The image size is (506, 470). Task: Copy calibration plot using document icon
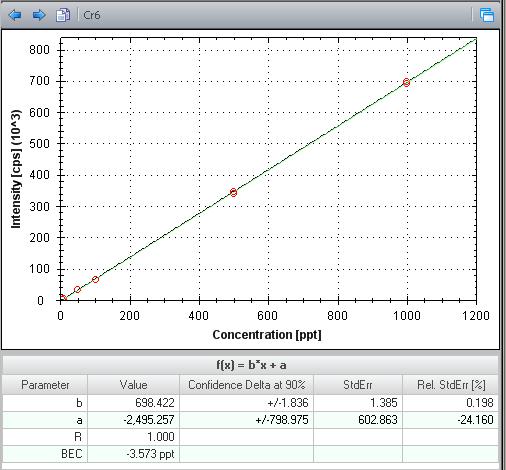[63, 15]
